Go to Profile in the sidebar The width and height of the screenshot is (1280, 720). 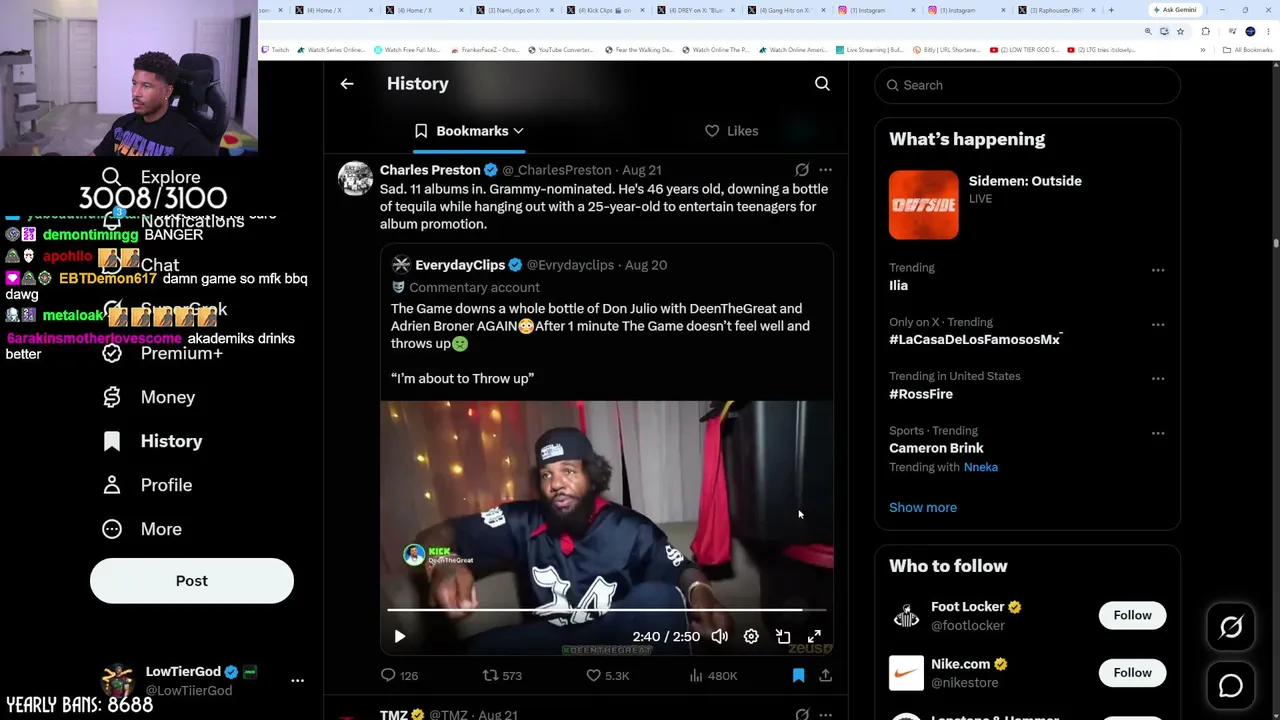click(147, 485)
